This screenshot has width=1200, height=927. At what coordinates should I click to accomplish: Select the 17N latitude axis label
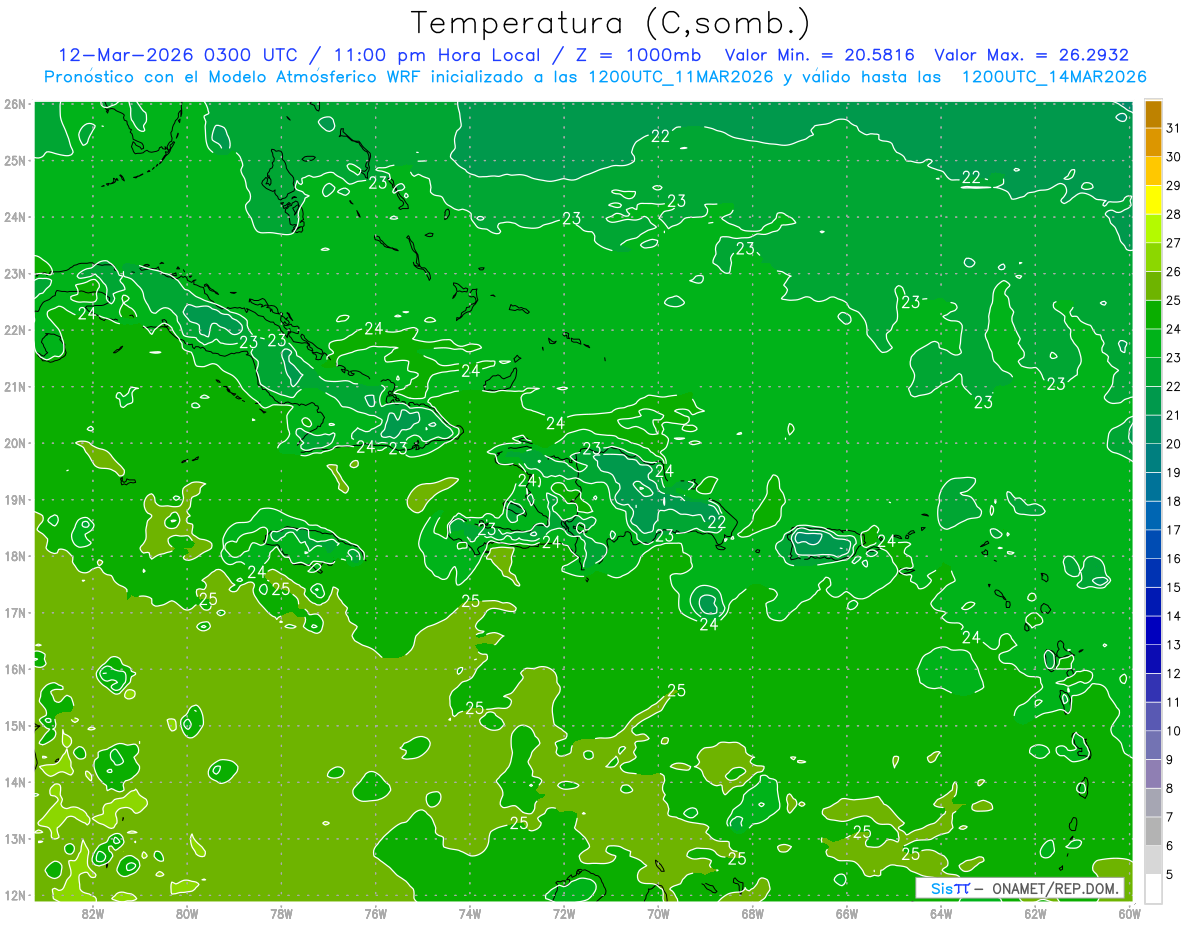click(x=14, y=613)
